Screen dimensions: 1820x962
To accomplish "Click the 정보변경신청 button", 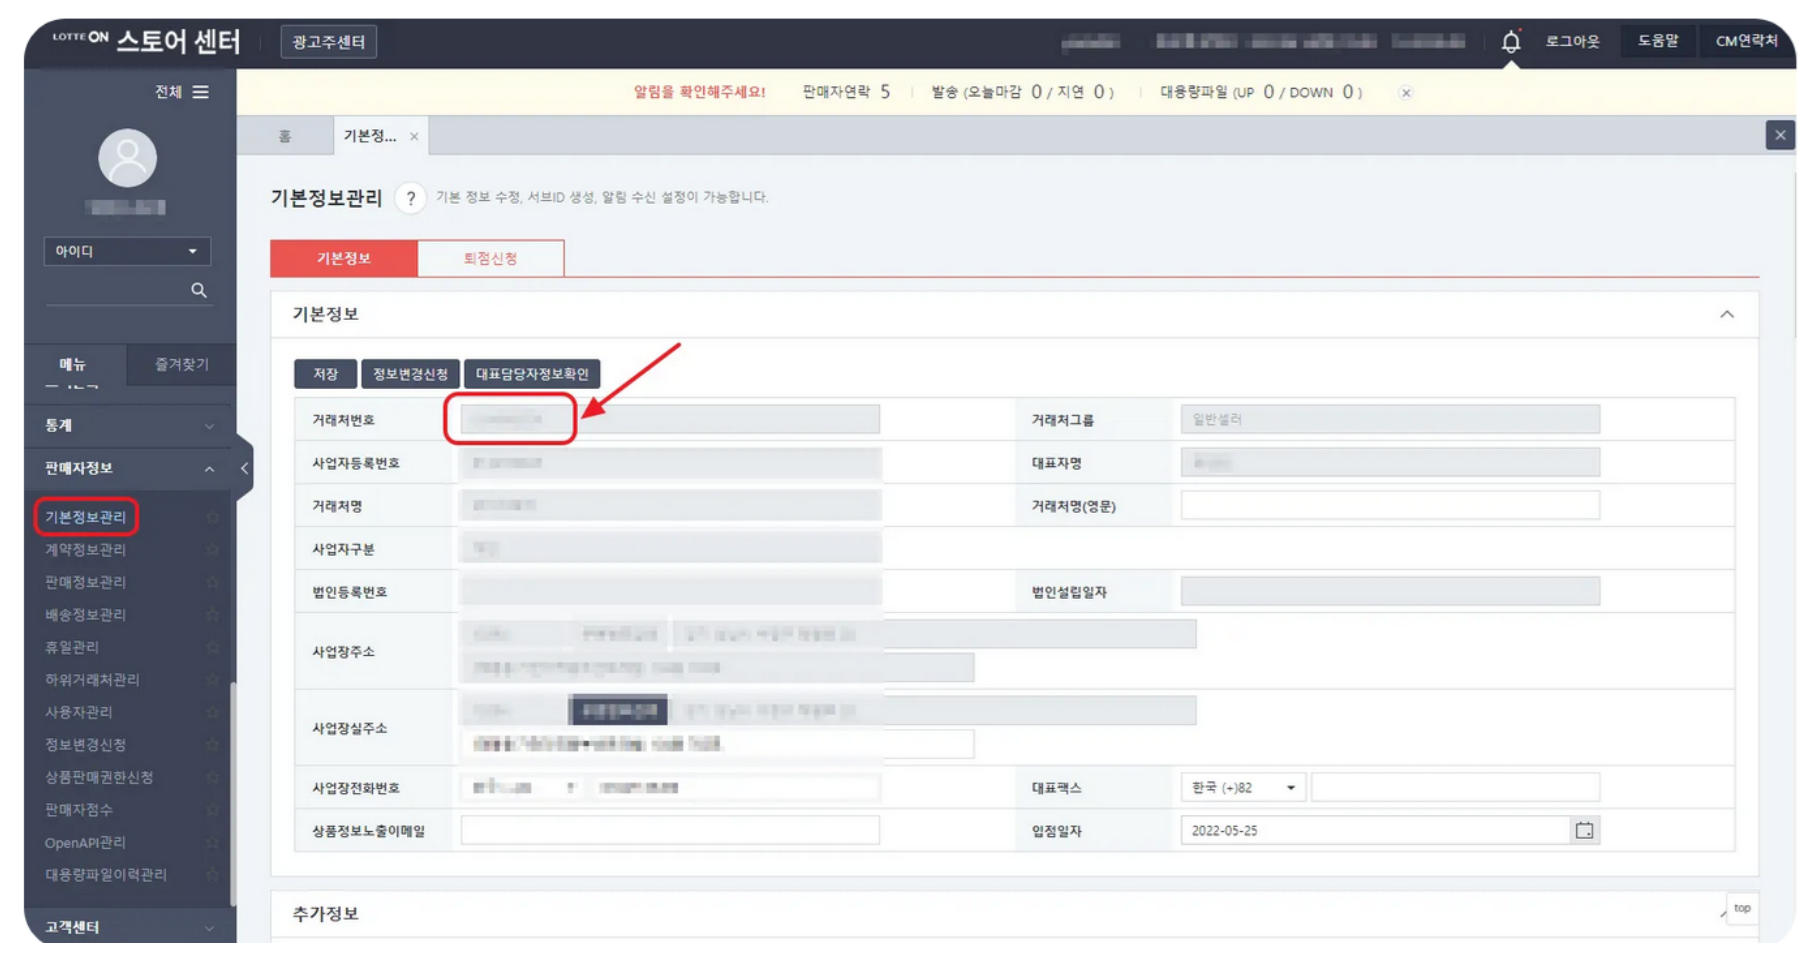I will tap(410, 374).
